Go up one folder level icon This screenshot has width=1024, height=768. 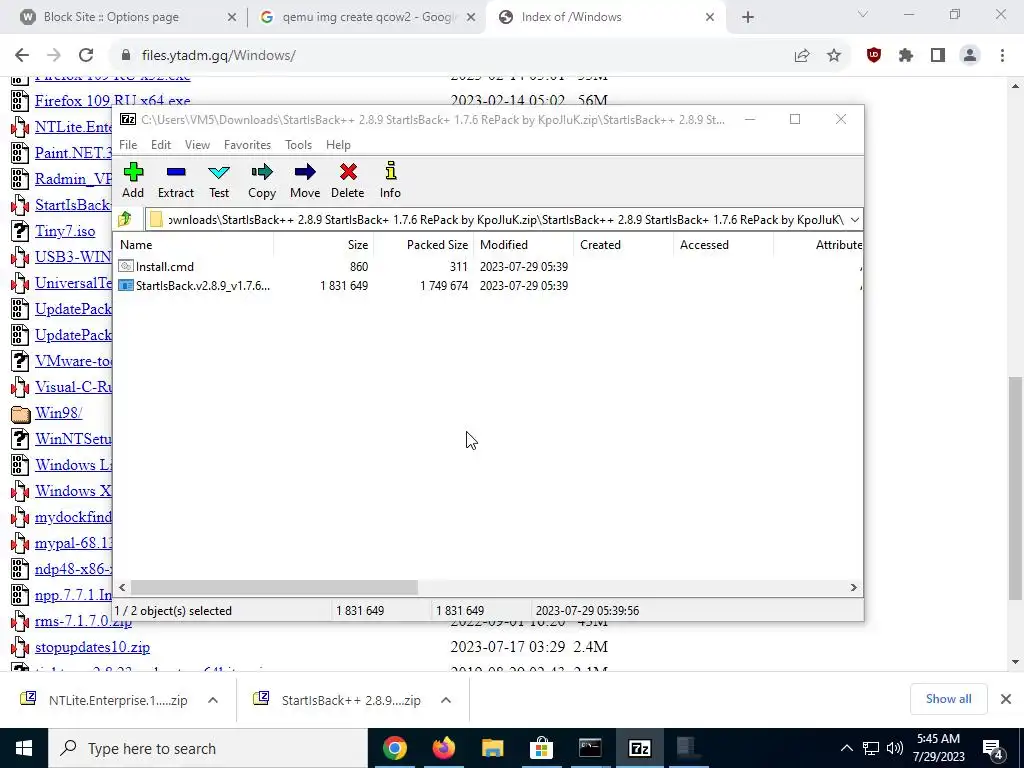(x=125, y=219)
